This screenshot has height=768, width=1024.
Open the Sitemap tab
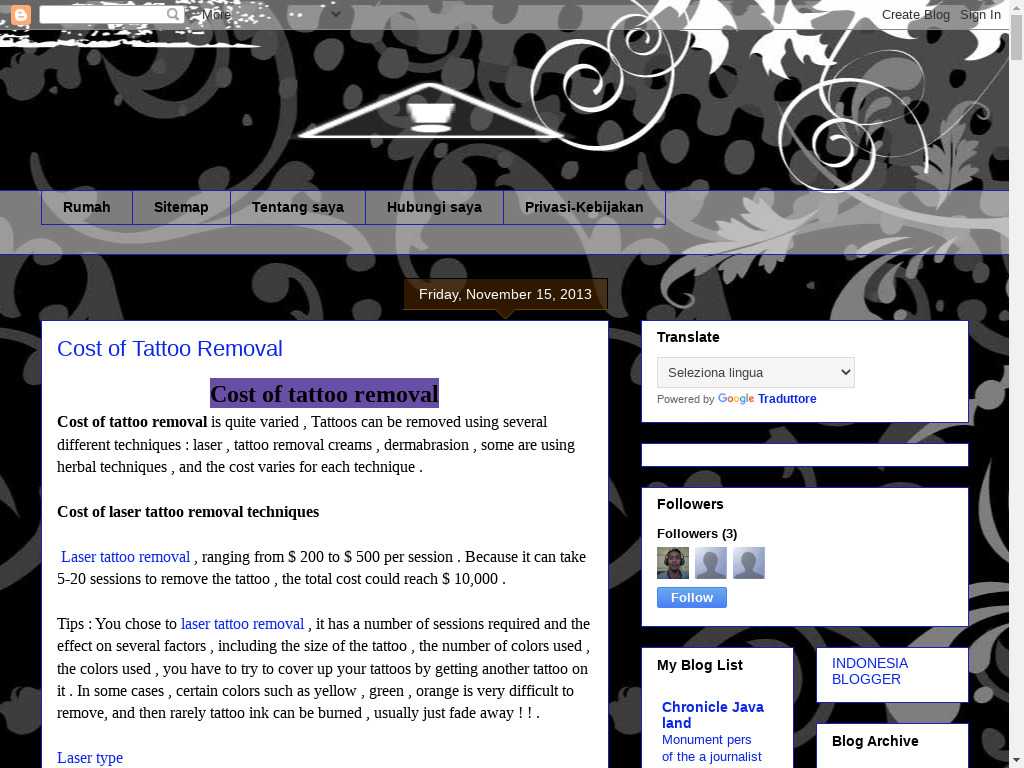click(x=181, y=208)
